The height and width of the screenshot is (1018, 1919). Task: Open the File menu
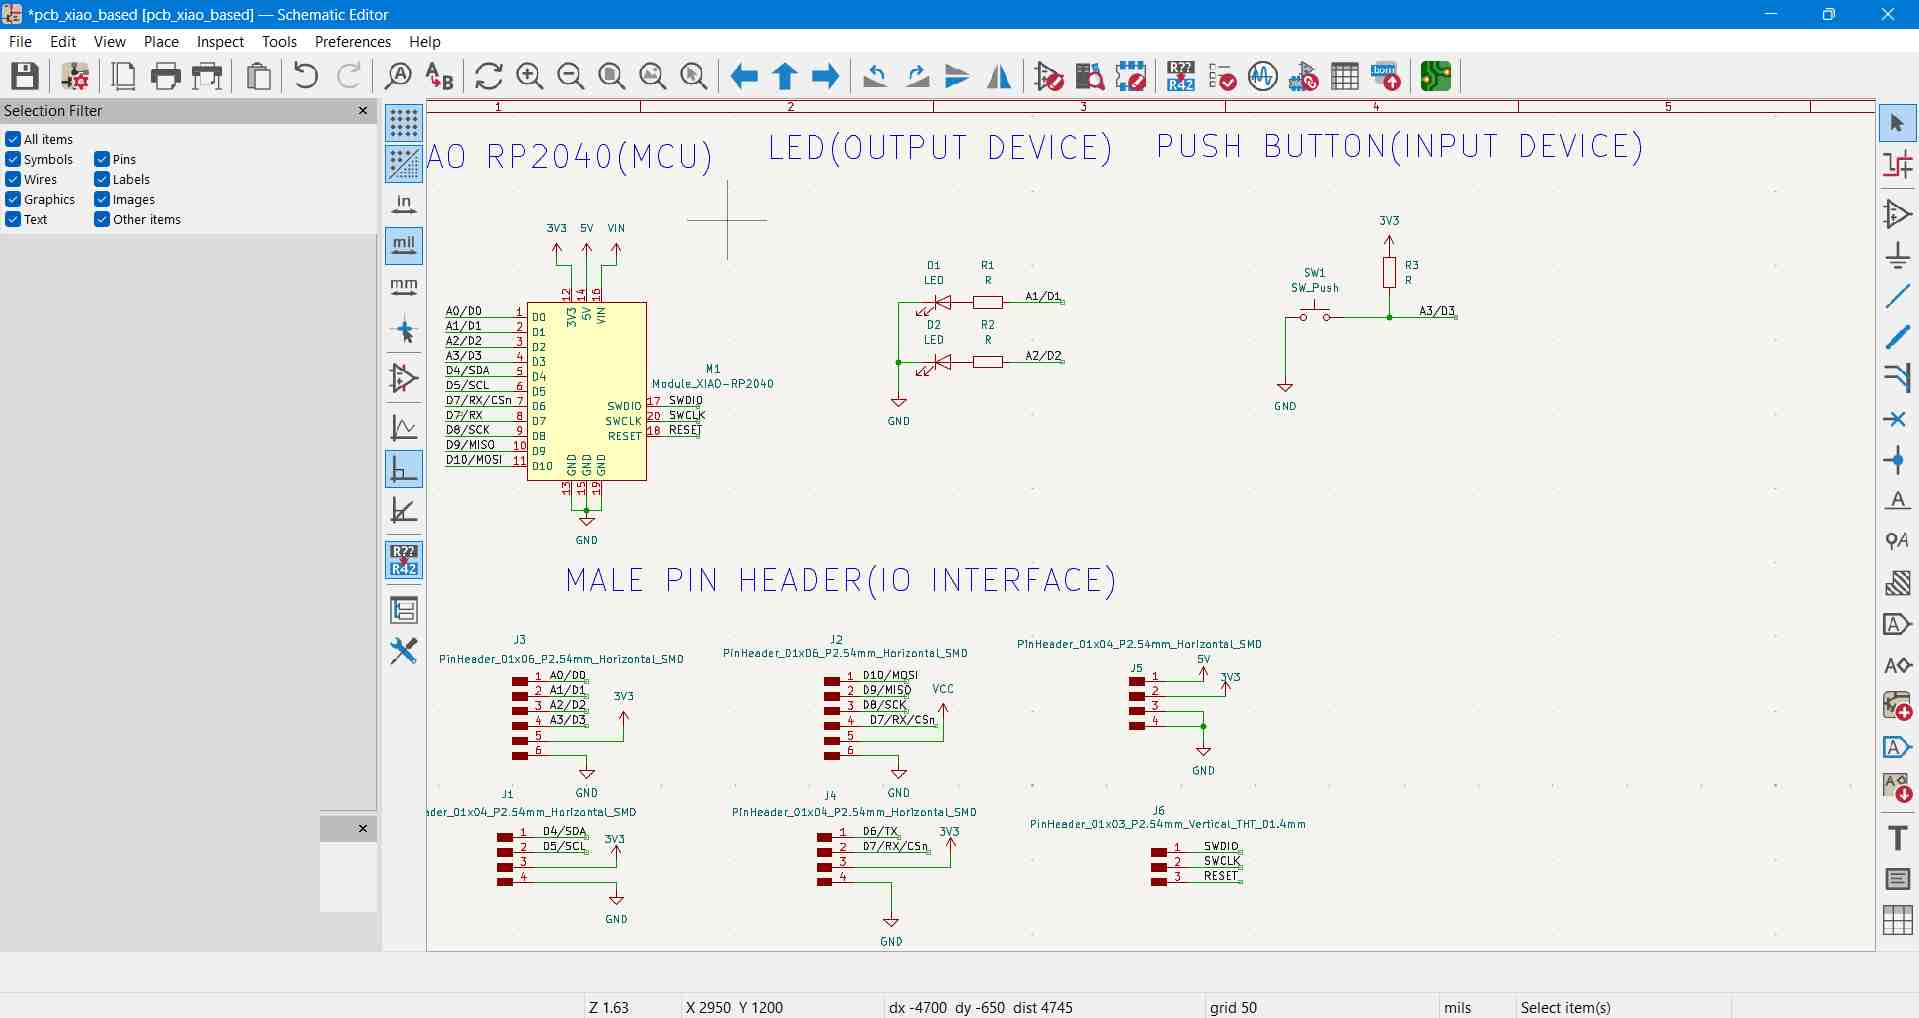20,41
